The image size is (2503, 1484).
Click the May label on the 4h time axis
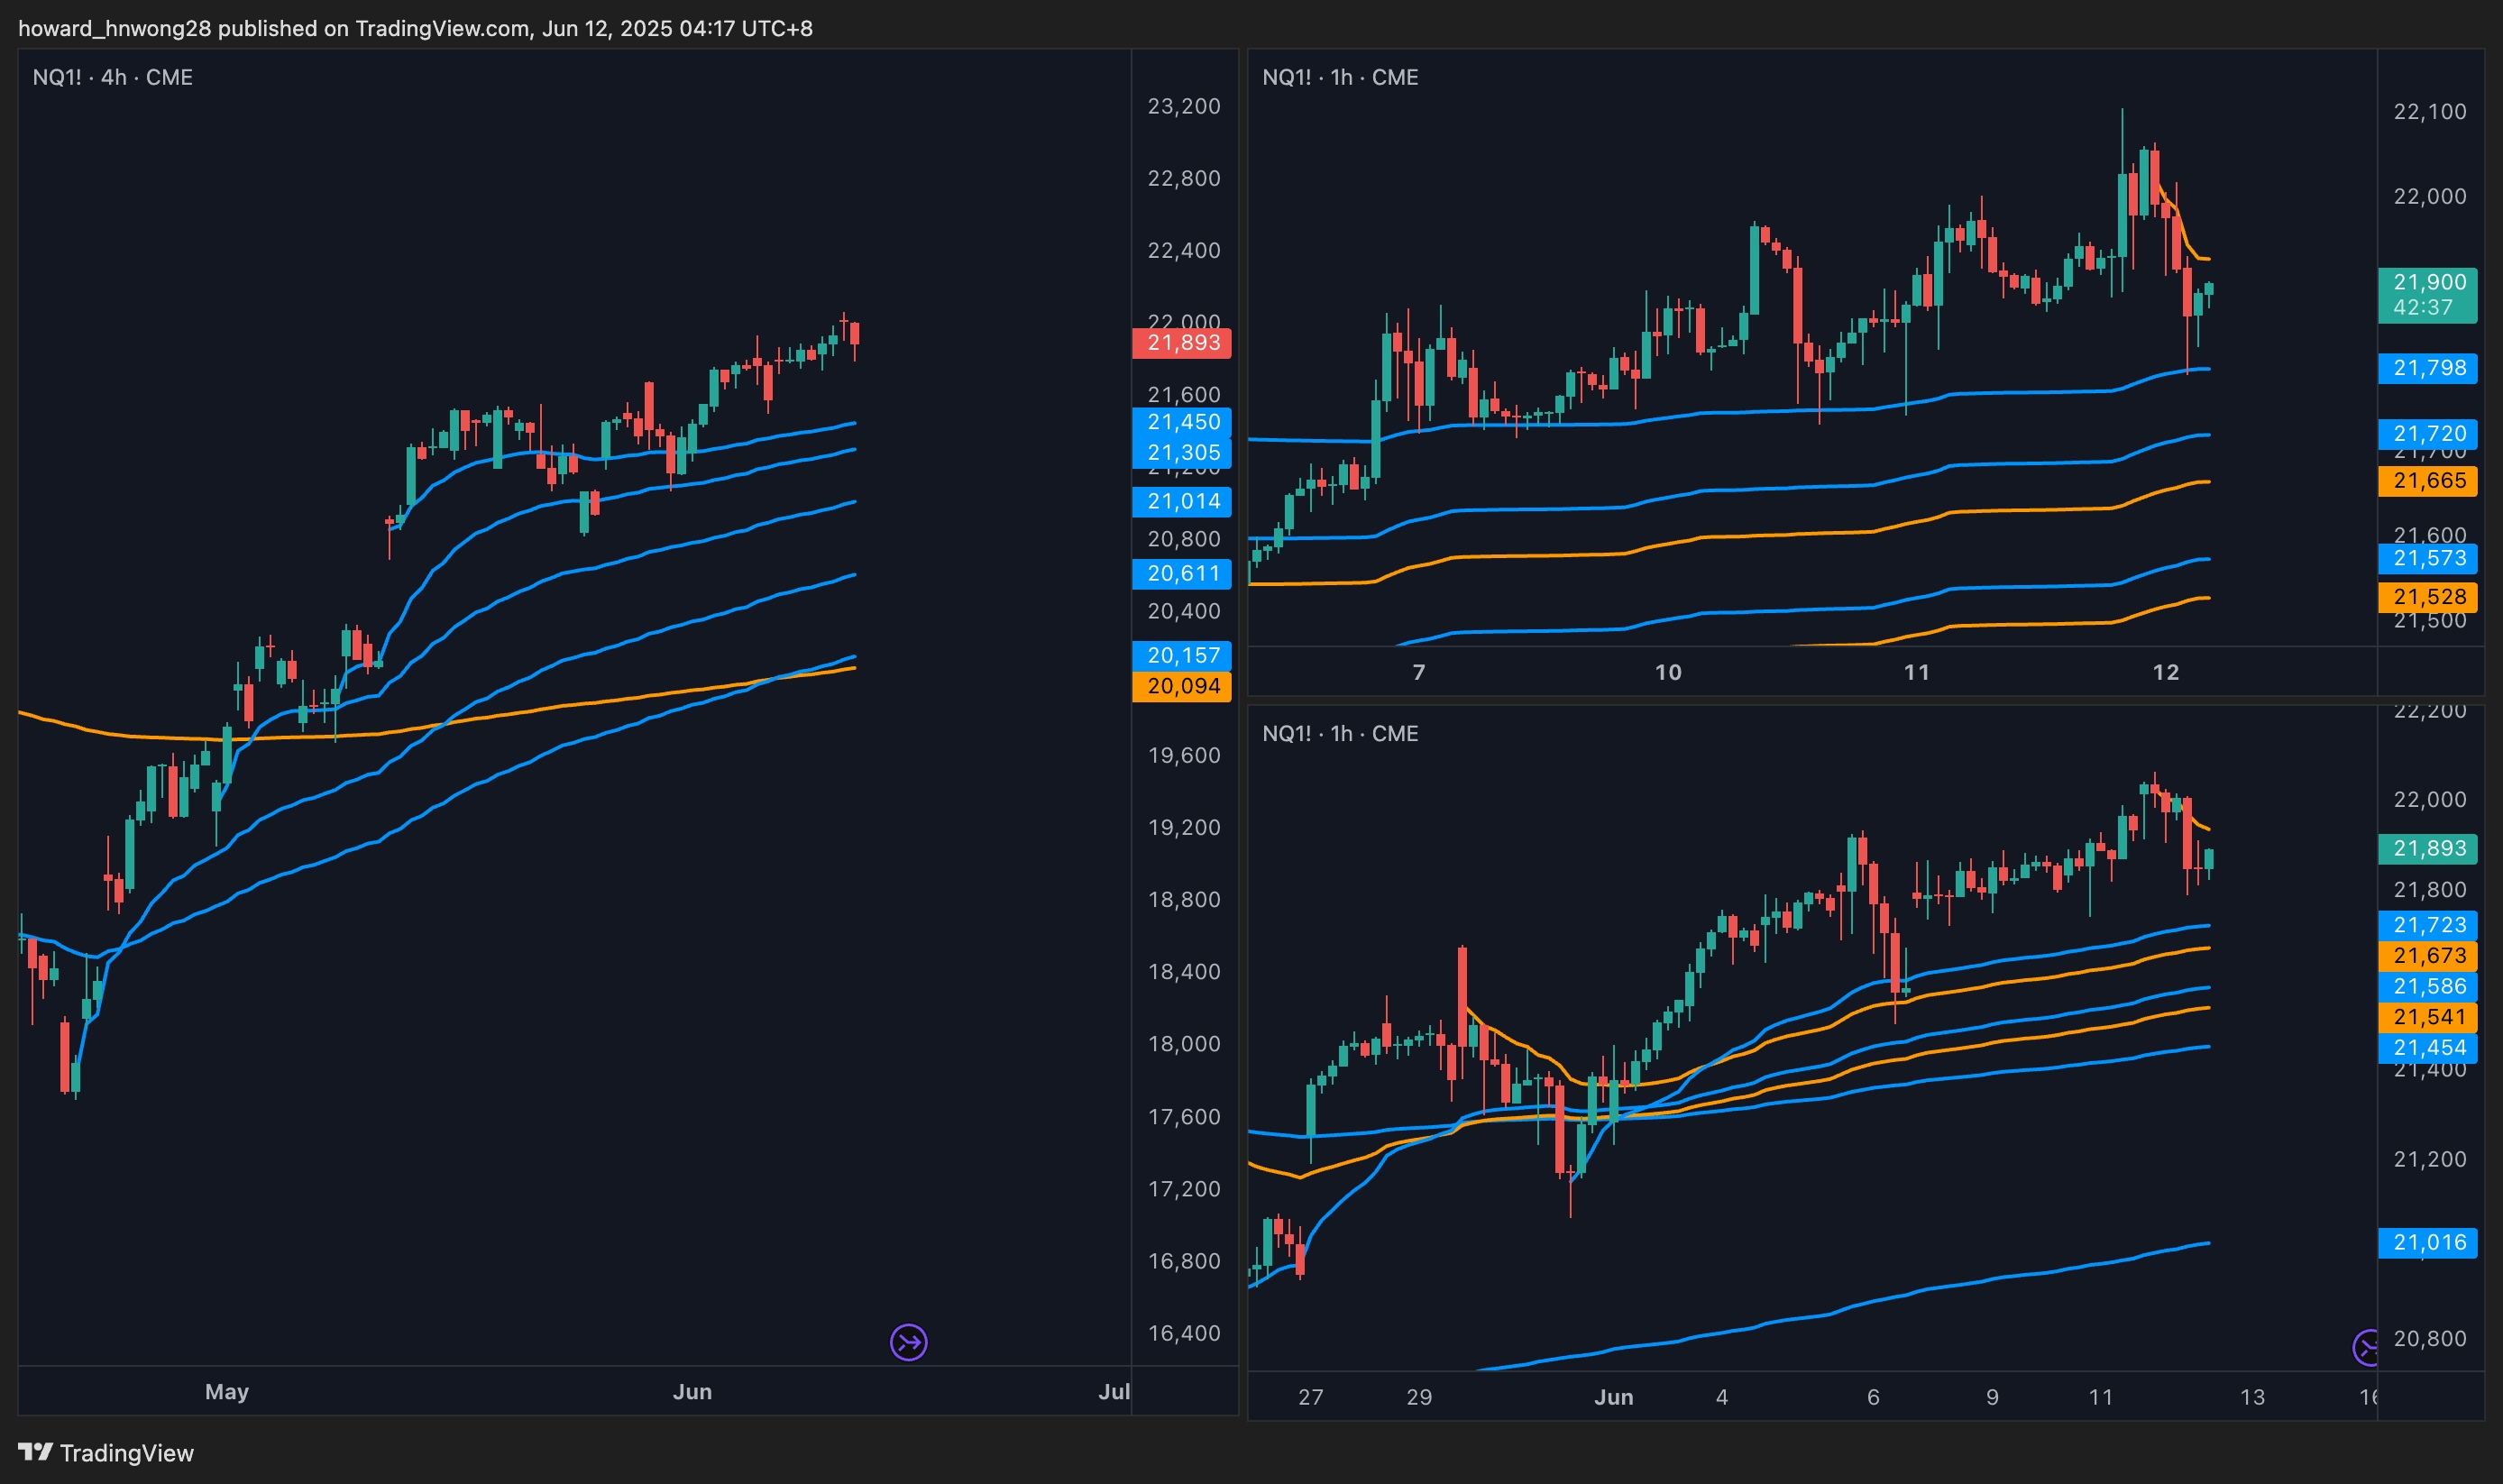[x=227, y=1391]
